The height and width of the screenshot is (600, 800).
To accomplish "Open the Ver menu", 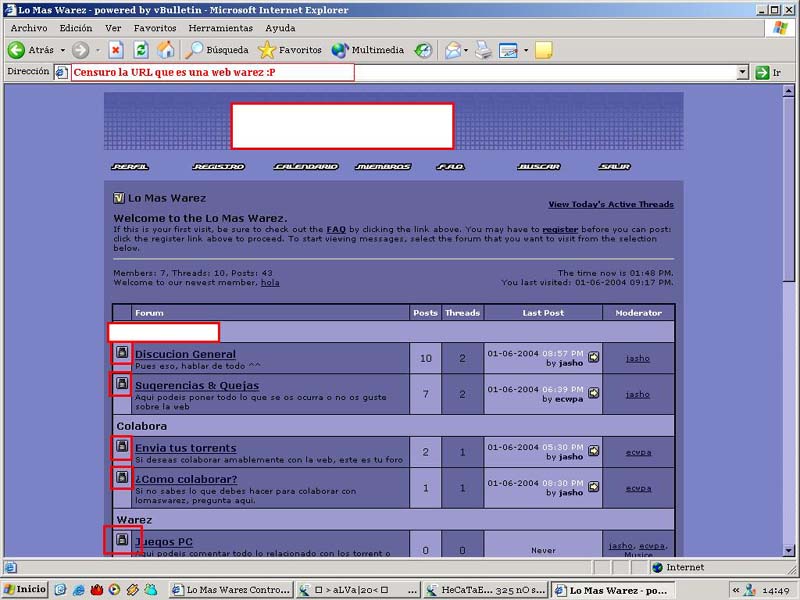I will [113, 28].
